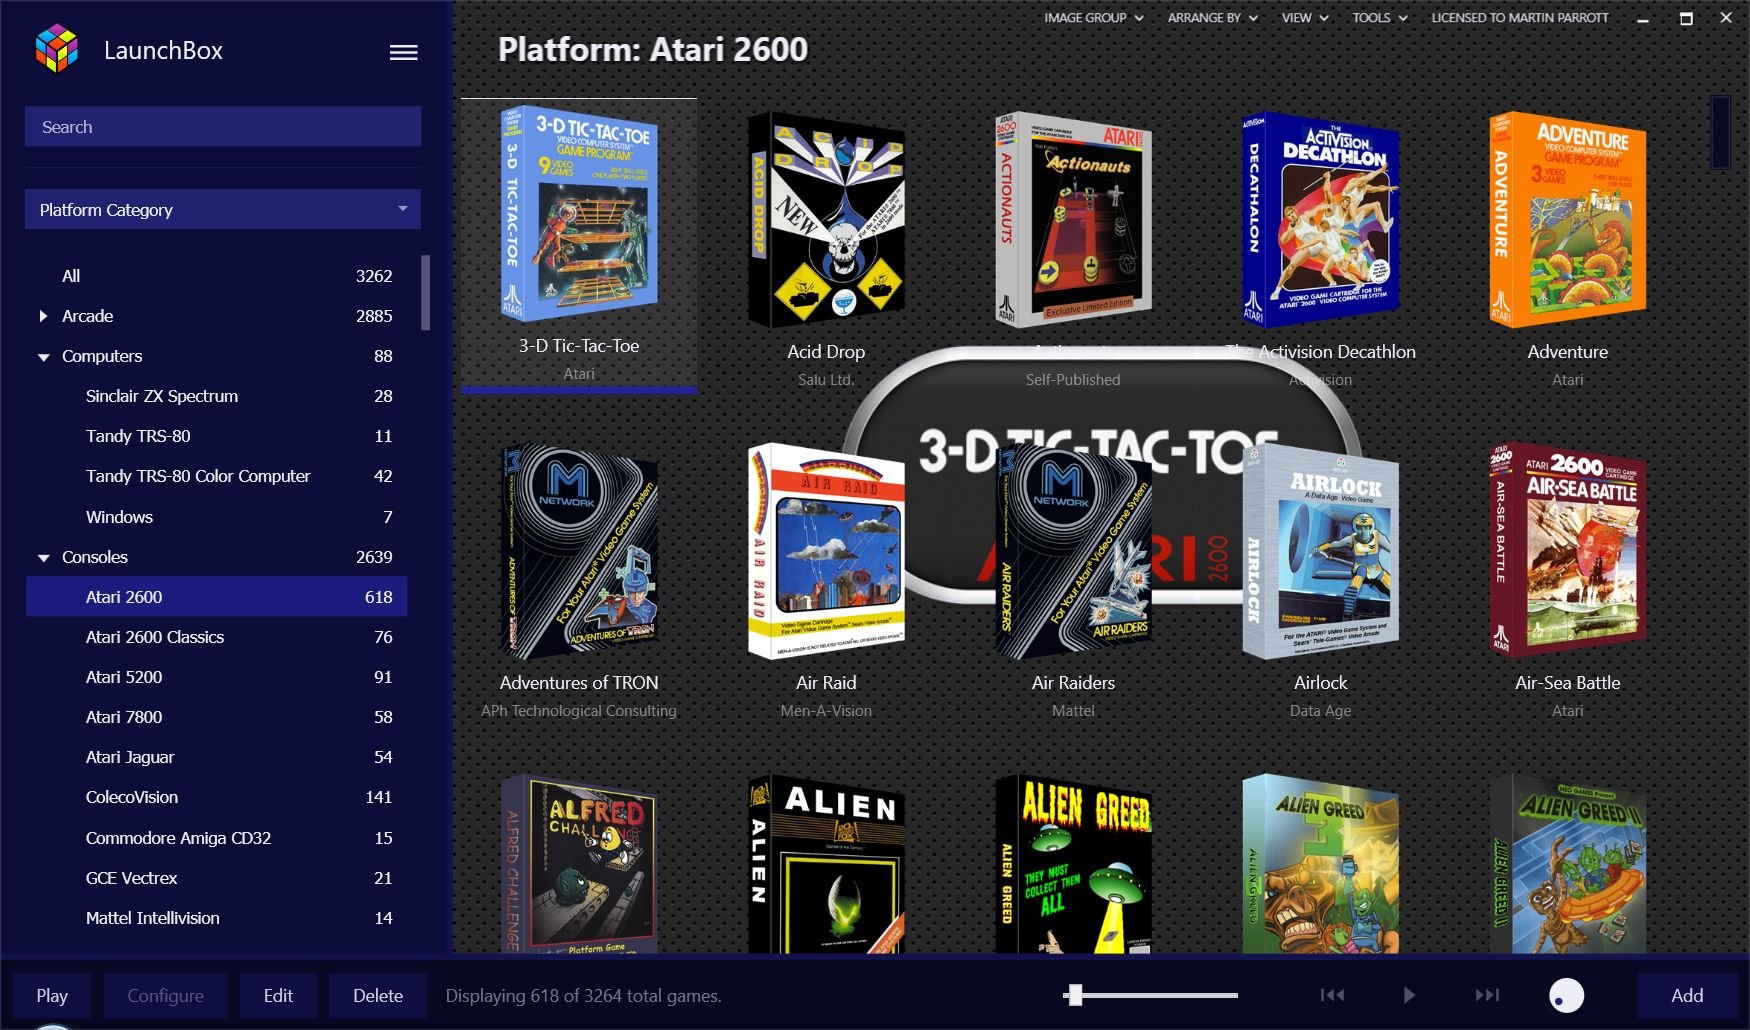Select Atari 2600 Classics platform
1750x1030 pixels.
[x=217, y=637]
